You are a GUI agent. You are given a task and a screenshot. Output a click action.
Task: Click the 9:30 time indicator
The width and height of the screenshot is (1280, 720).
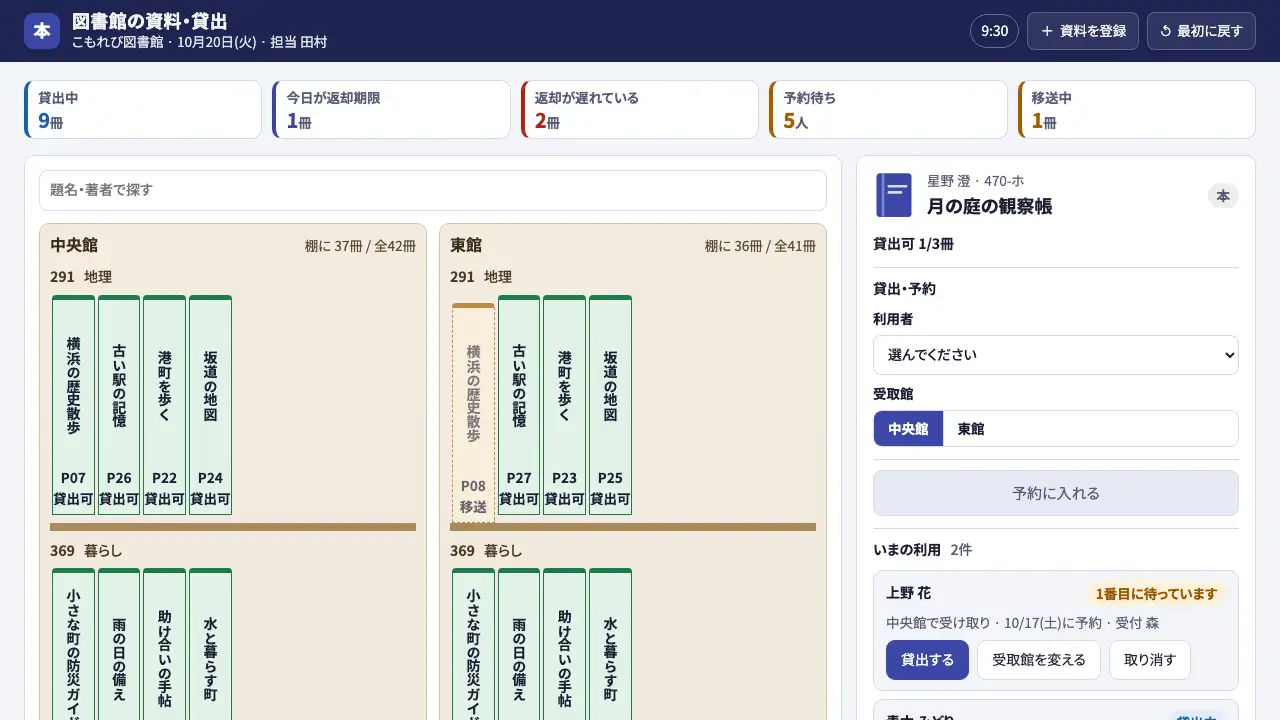(994, 31)
